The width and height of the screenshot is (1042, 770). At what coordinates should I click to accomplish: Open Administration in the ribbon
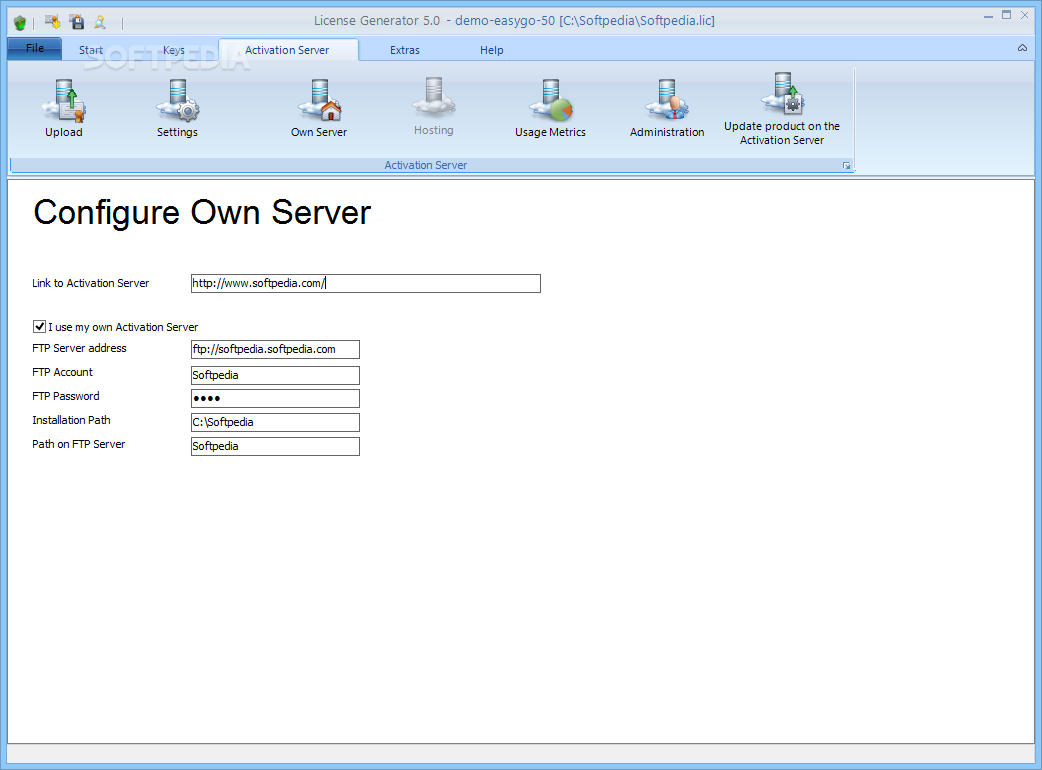click(x=667, y=108)
